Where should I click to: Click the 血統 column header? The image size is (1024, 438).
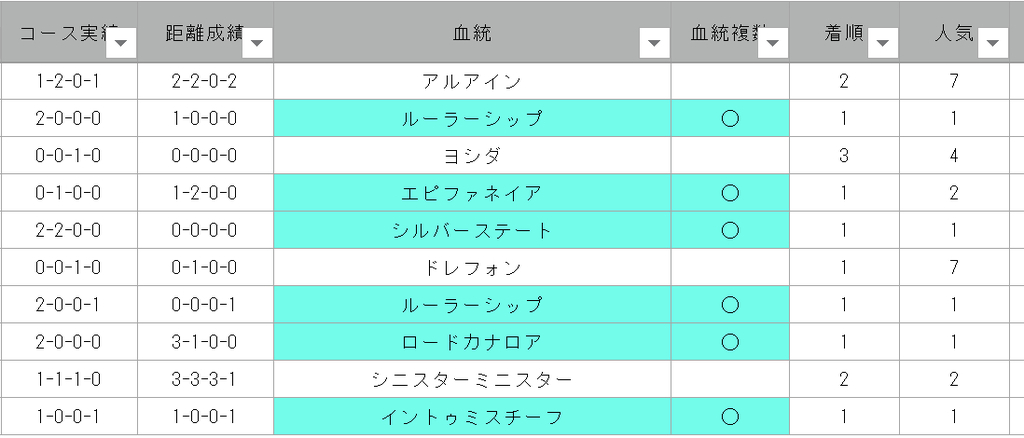(472, 33)
